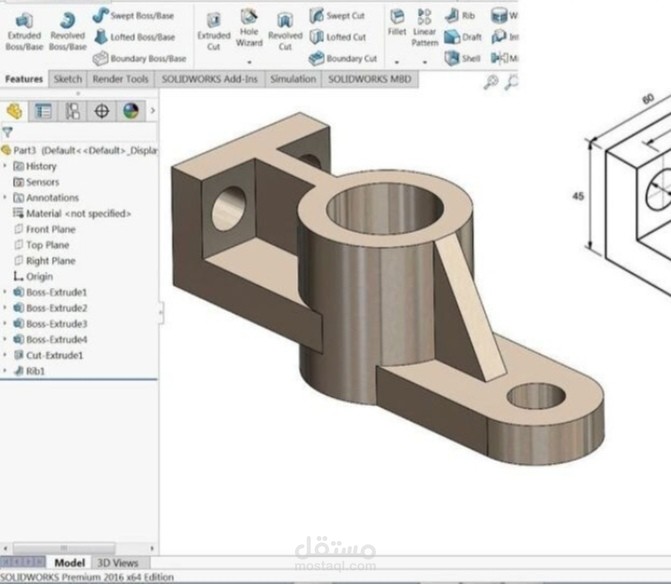Open the DisplayManager color sphere tab
The width and height of the screenshot is (671, 585).
pos(131,111)
